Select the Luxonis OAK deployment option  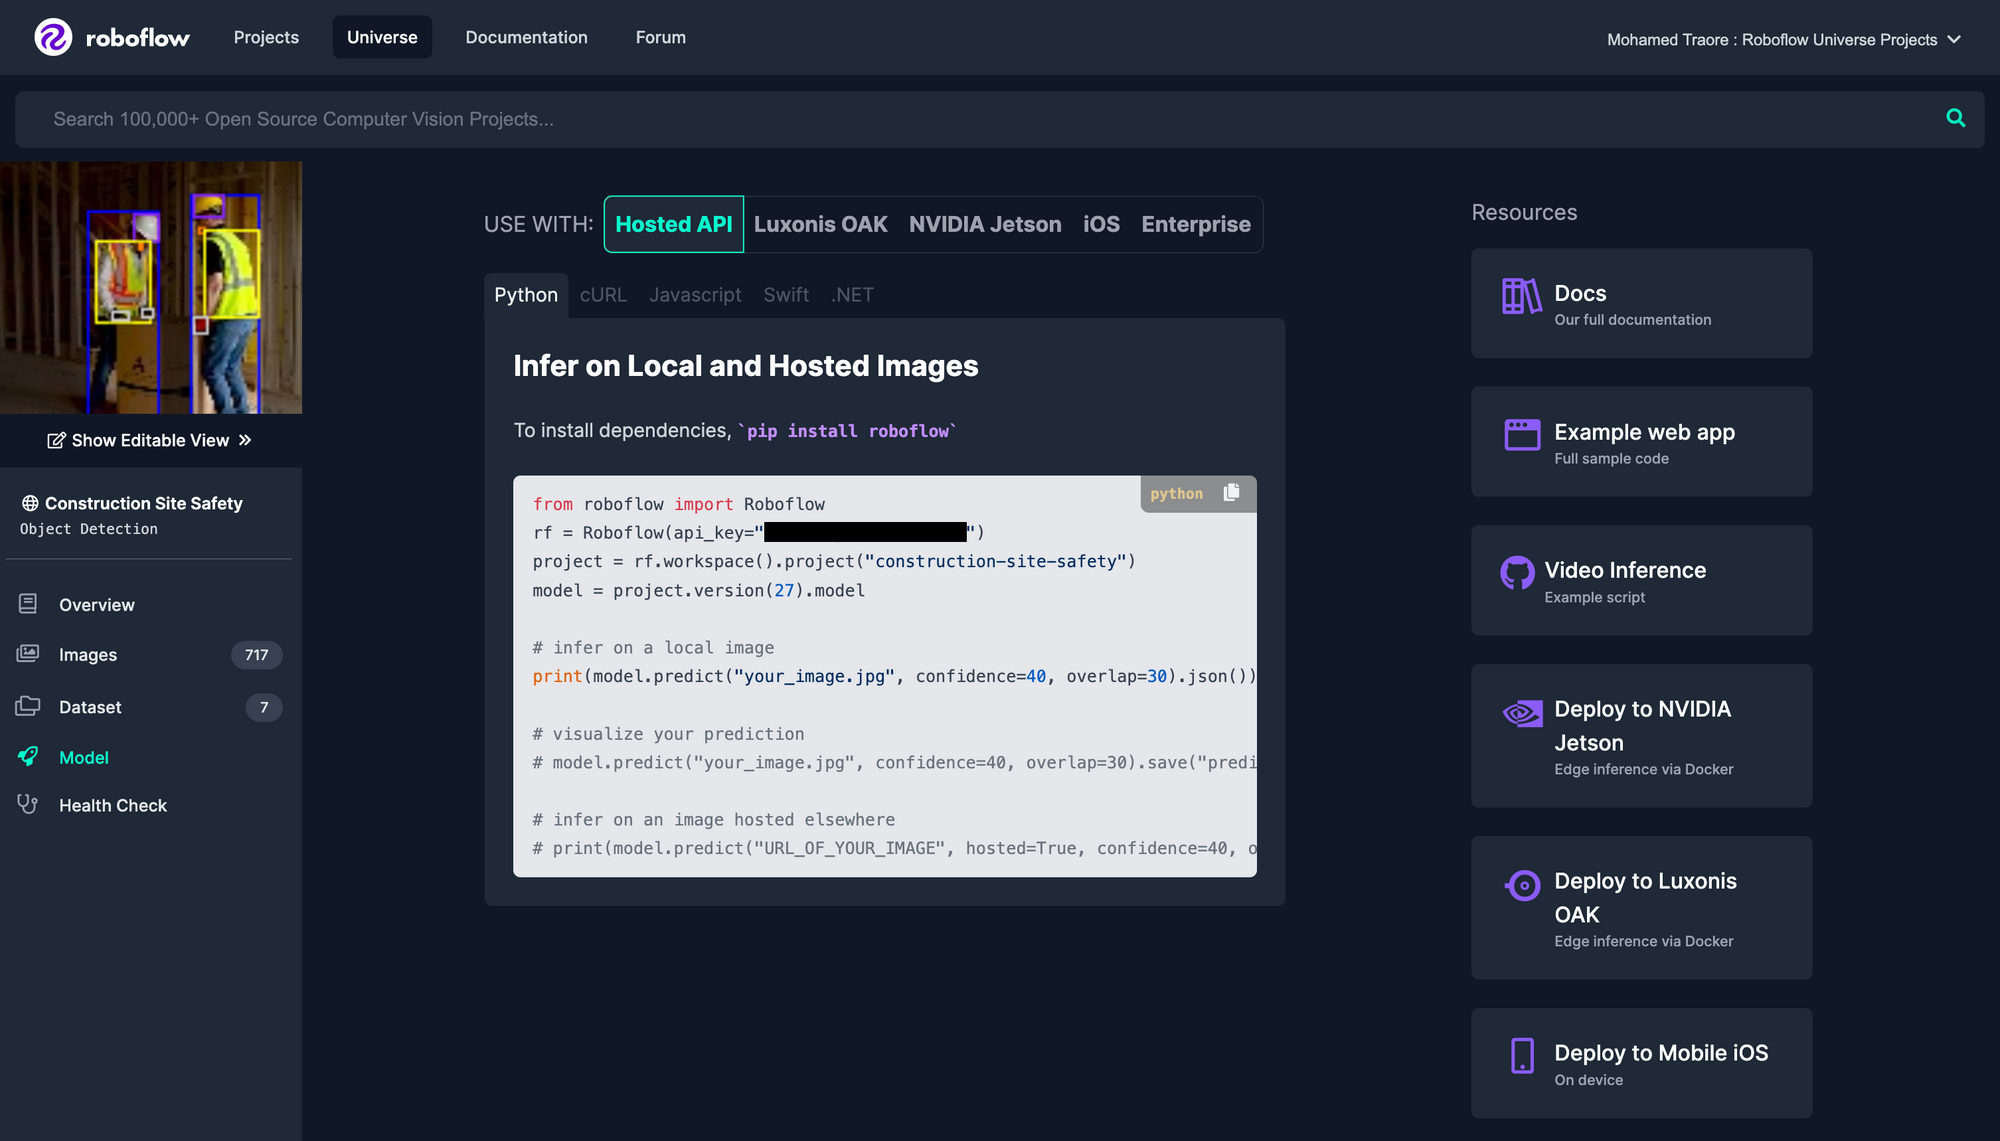pyautogui.click(x=820, y=224)
